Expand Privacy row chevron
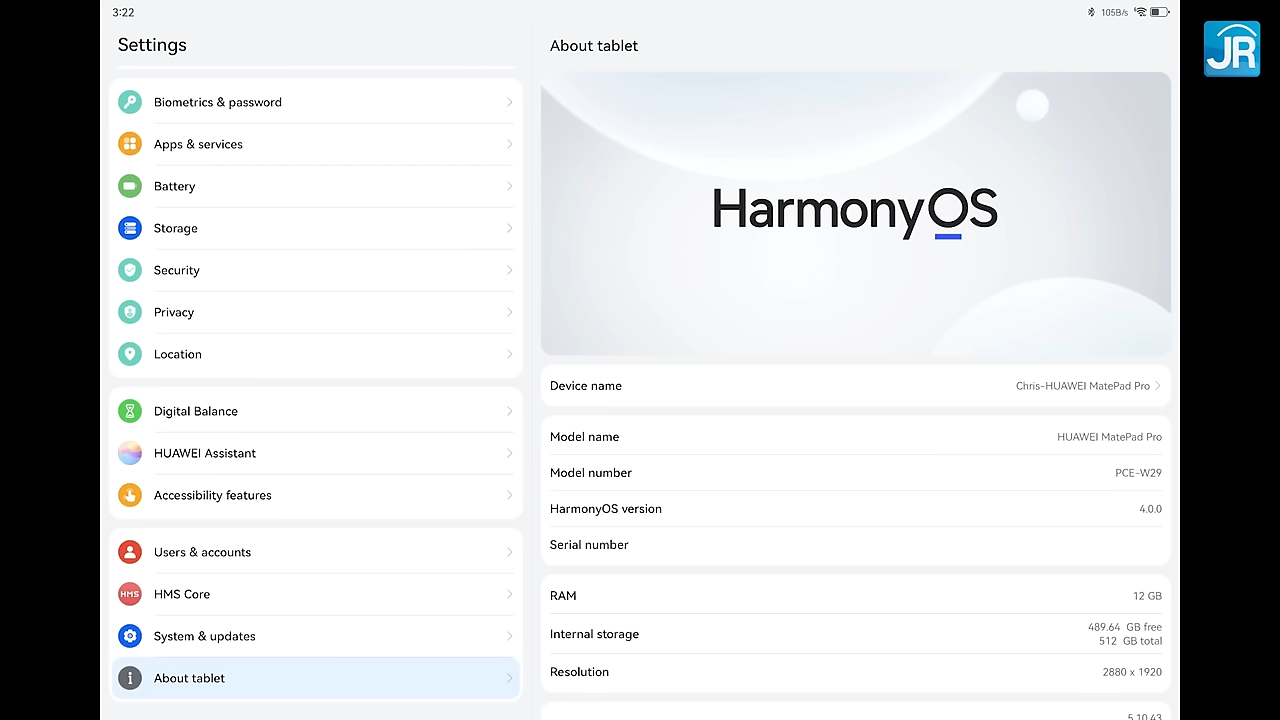Image resolution: width=1280 pixels, height=720 pixels. pos(509,312)
